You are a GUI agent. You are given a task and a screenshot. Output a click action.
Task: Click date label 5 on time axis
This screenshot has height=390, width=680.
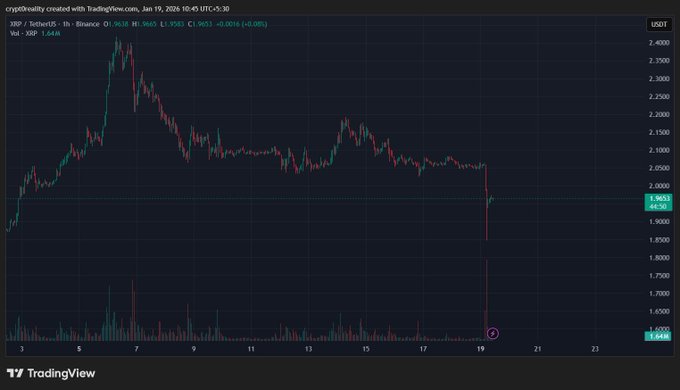coord(79,349)
